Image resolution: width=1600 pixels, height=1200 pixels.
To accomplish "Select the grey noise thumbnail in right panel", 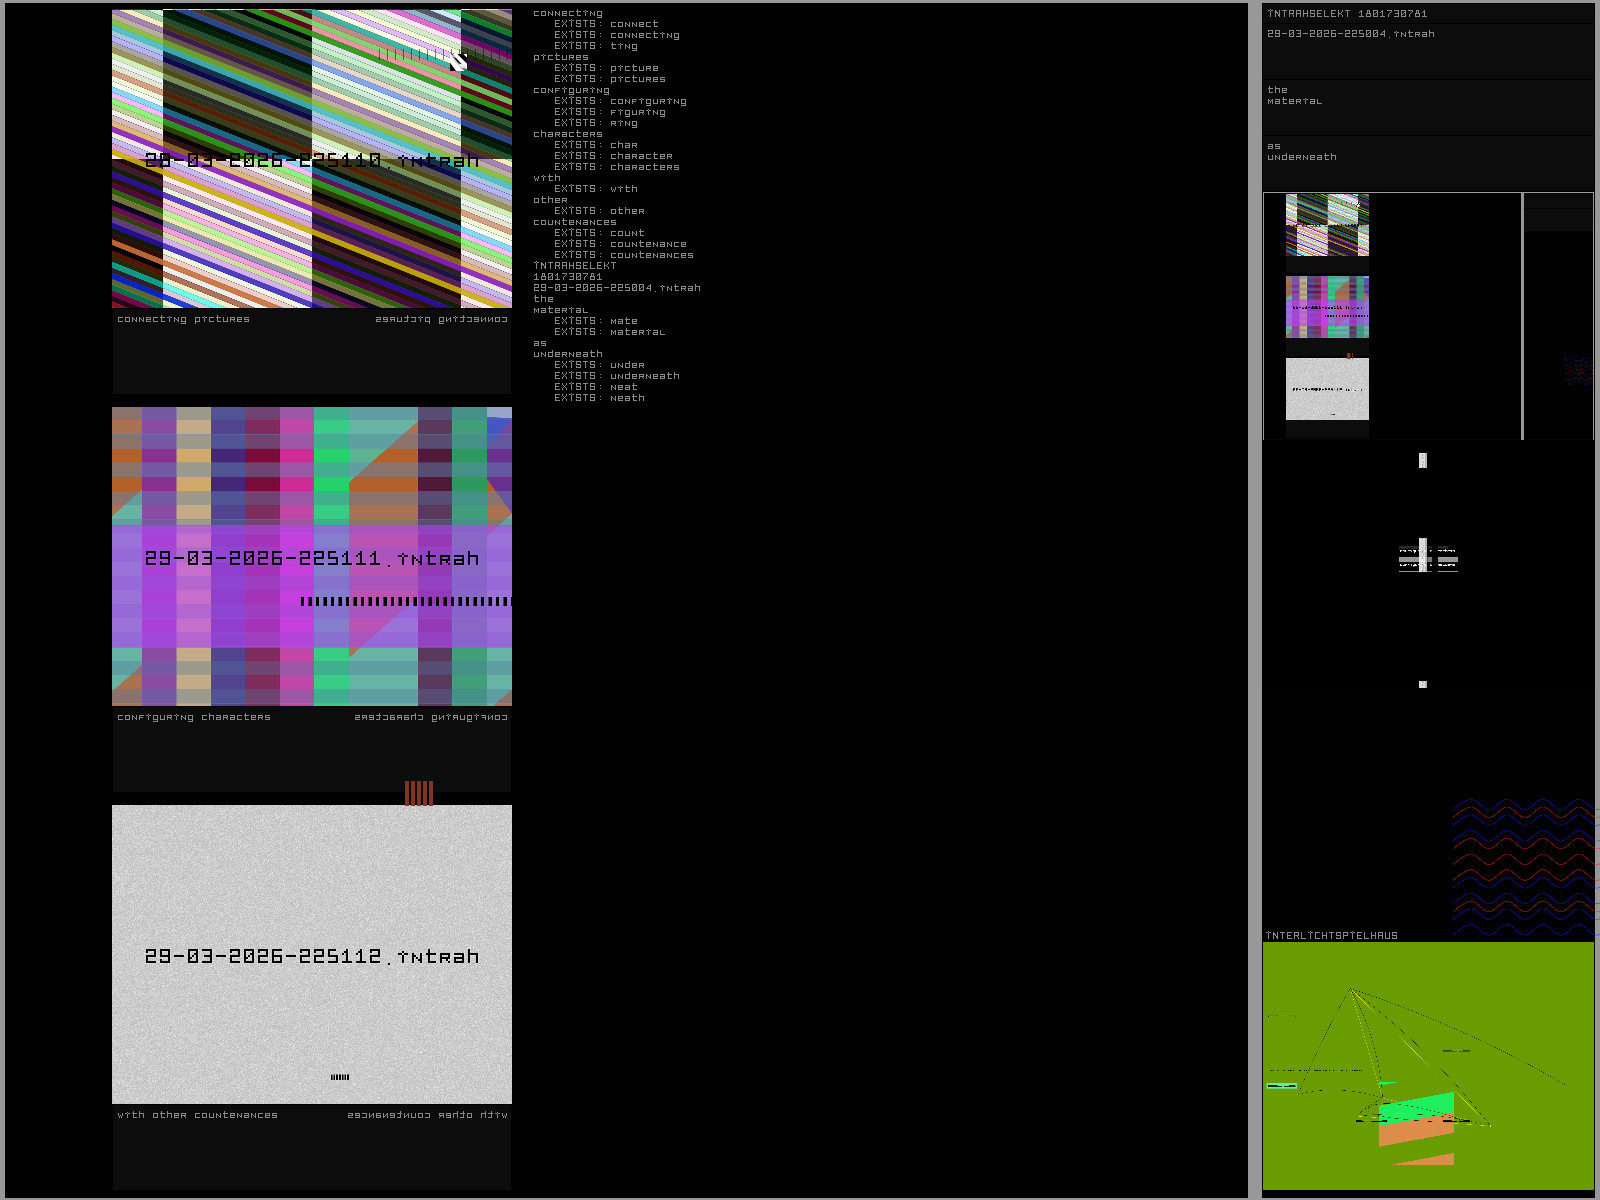I will point(1327,389).
